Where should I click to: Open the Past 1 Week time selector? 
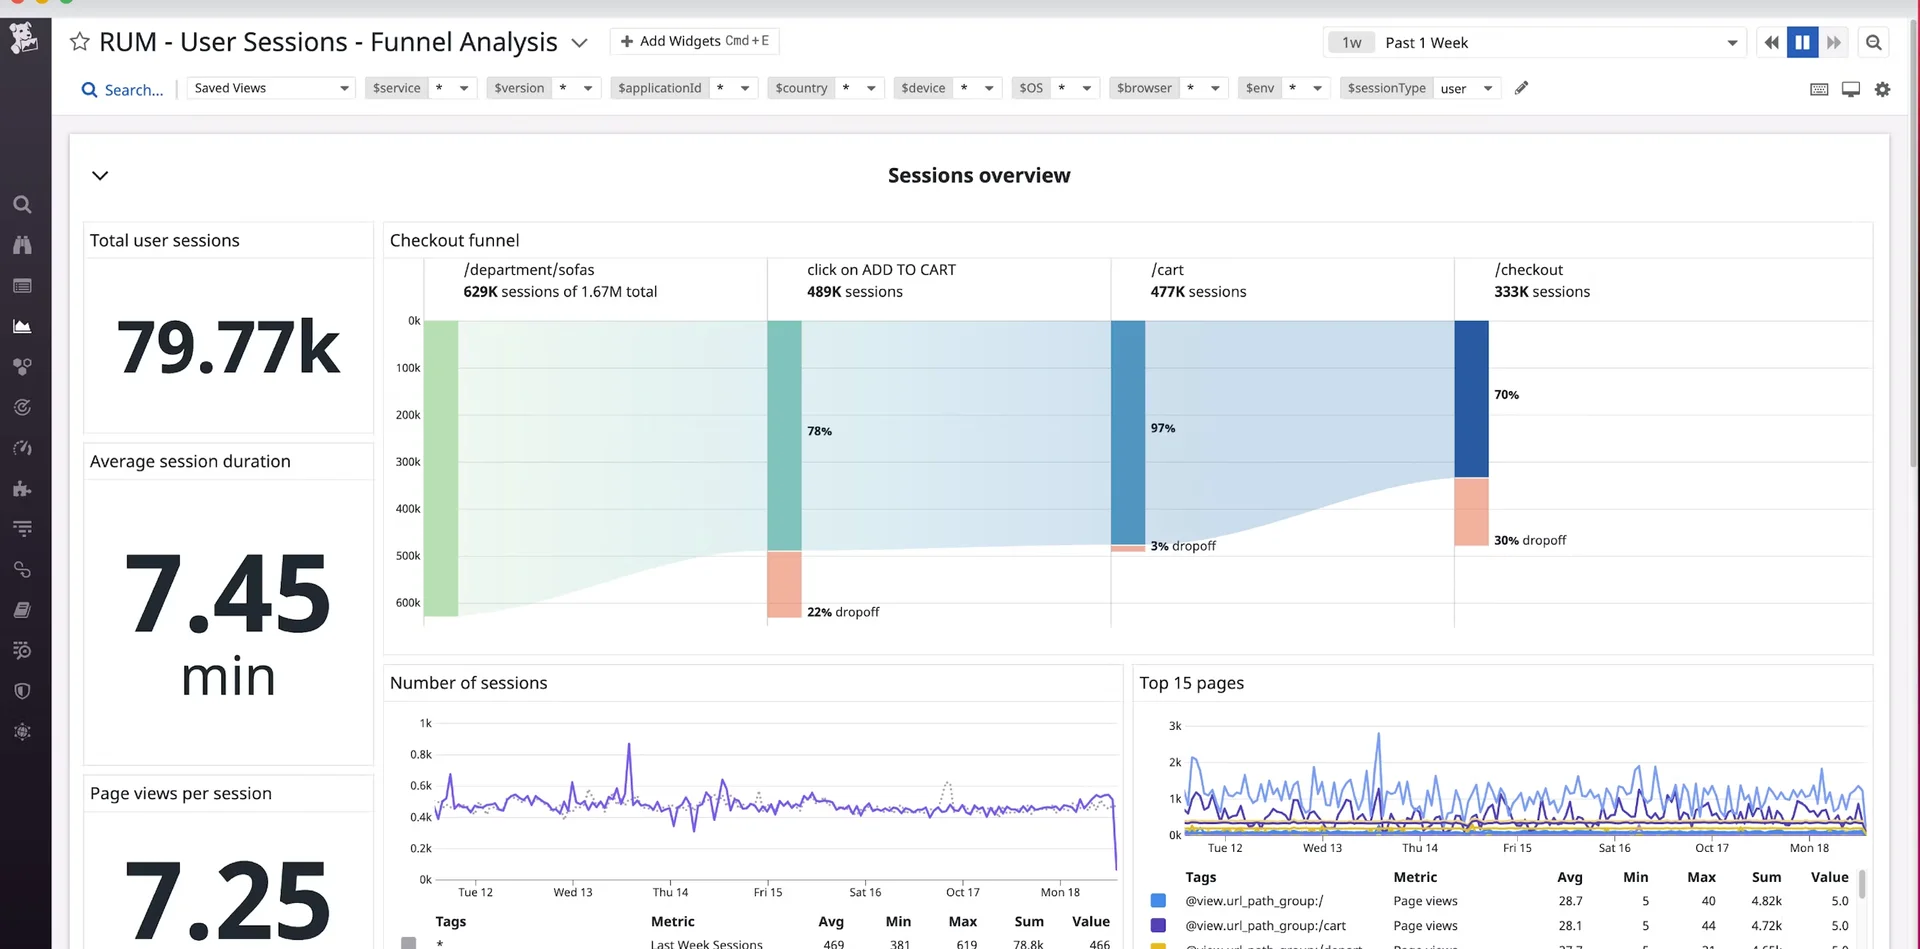(x=1533, y=42)
